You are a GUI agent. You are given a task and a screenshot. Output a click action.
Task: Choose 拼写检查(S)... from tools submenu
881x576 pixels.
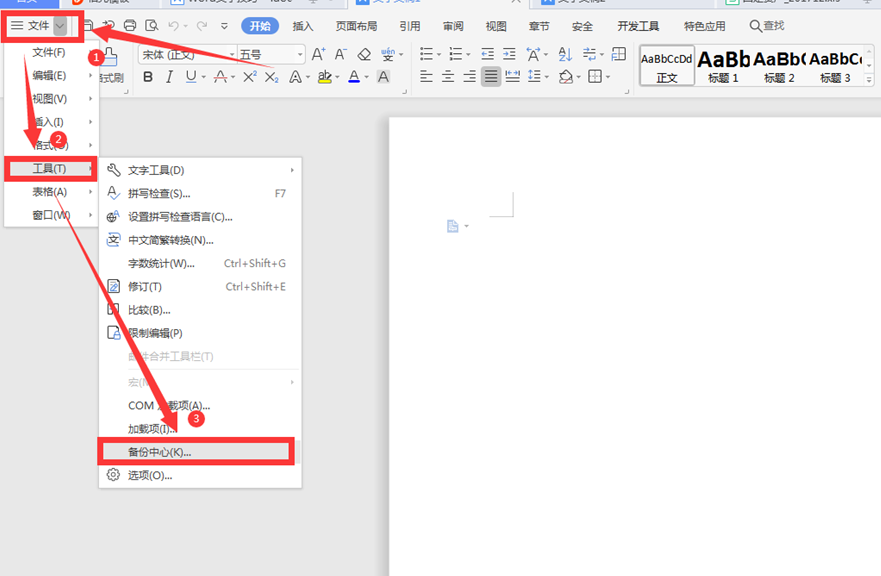[x=200, y=193]
